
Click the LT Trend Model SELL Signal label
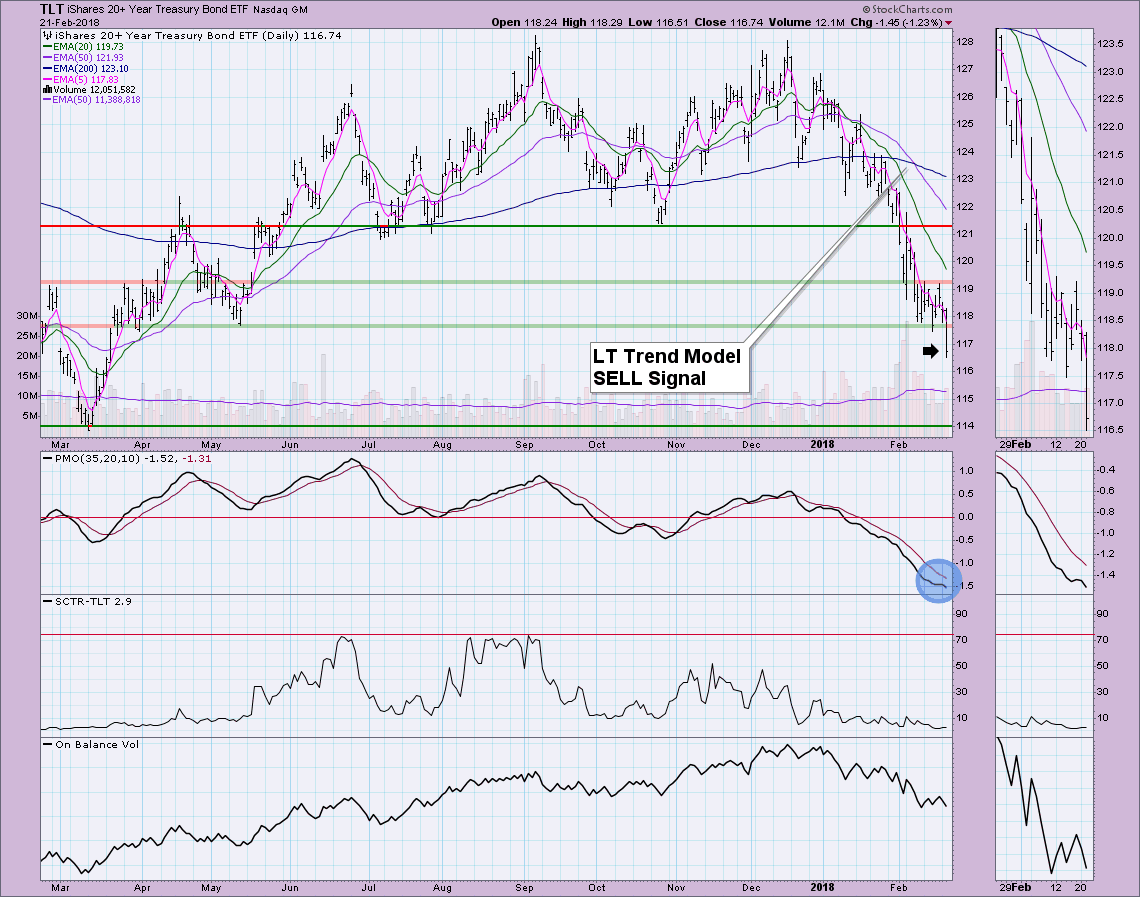pos(669,367)
